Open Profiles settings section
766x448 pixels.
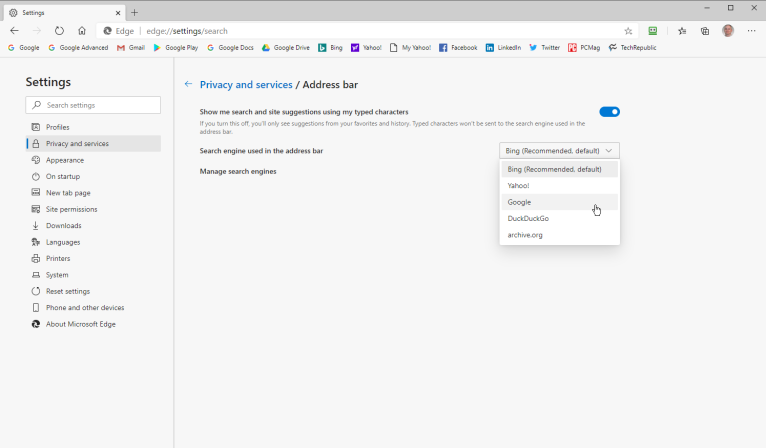93,127
